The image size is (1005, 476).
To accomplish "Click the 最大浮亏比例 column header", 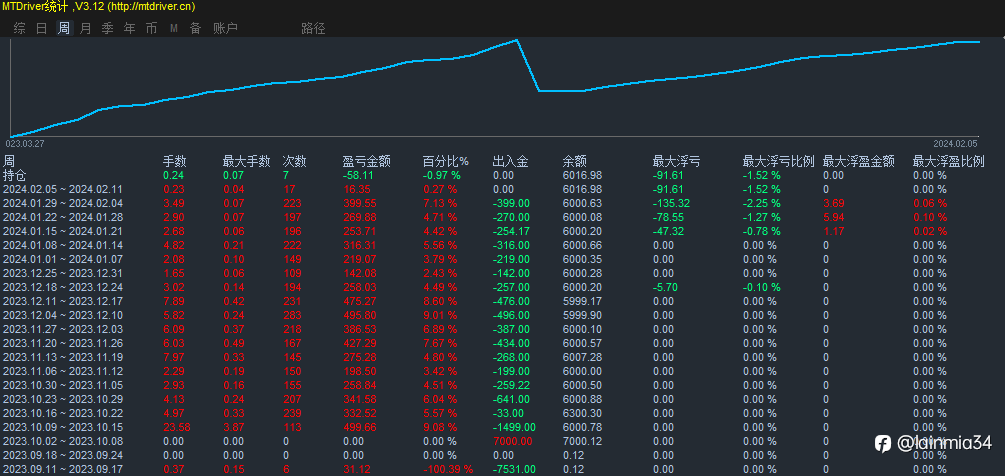I will tap(778, 161).
